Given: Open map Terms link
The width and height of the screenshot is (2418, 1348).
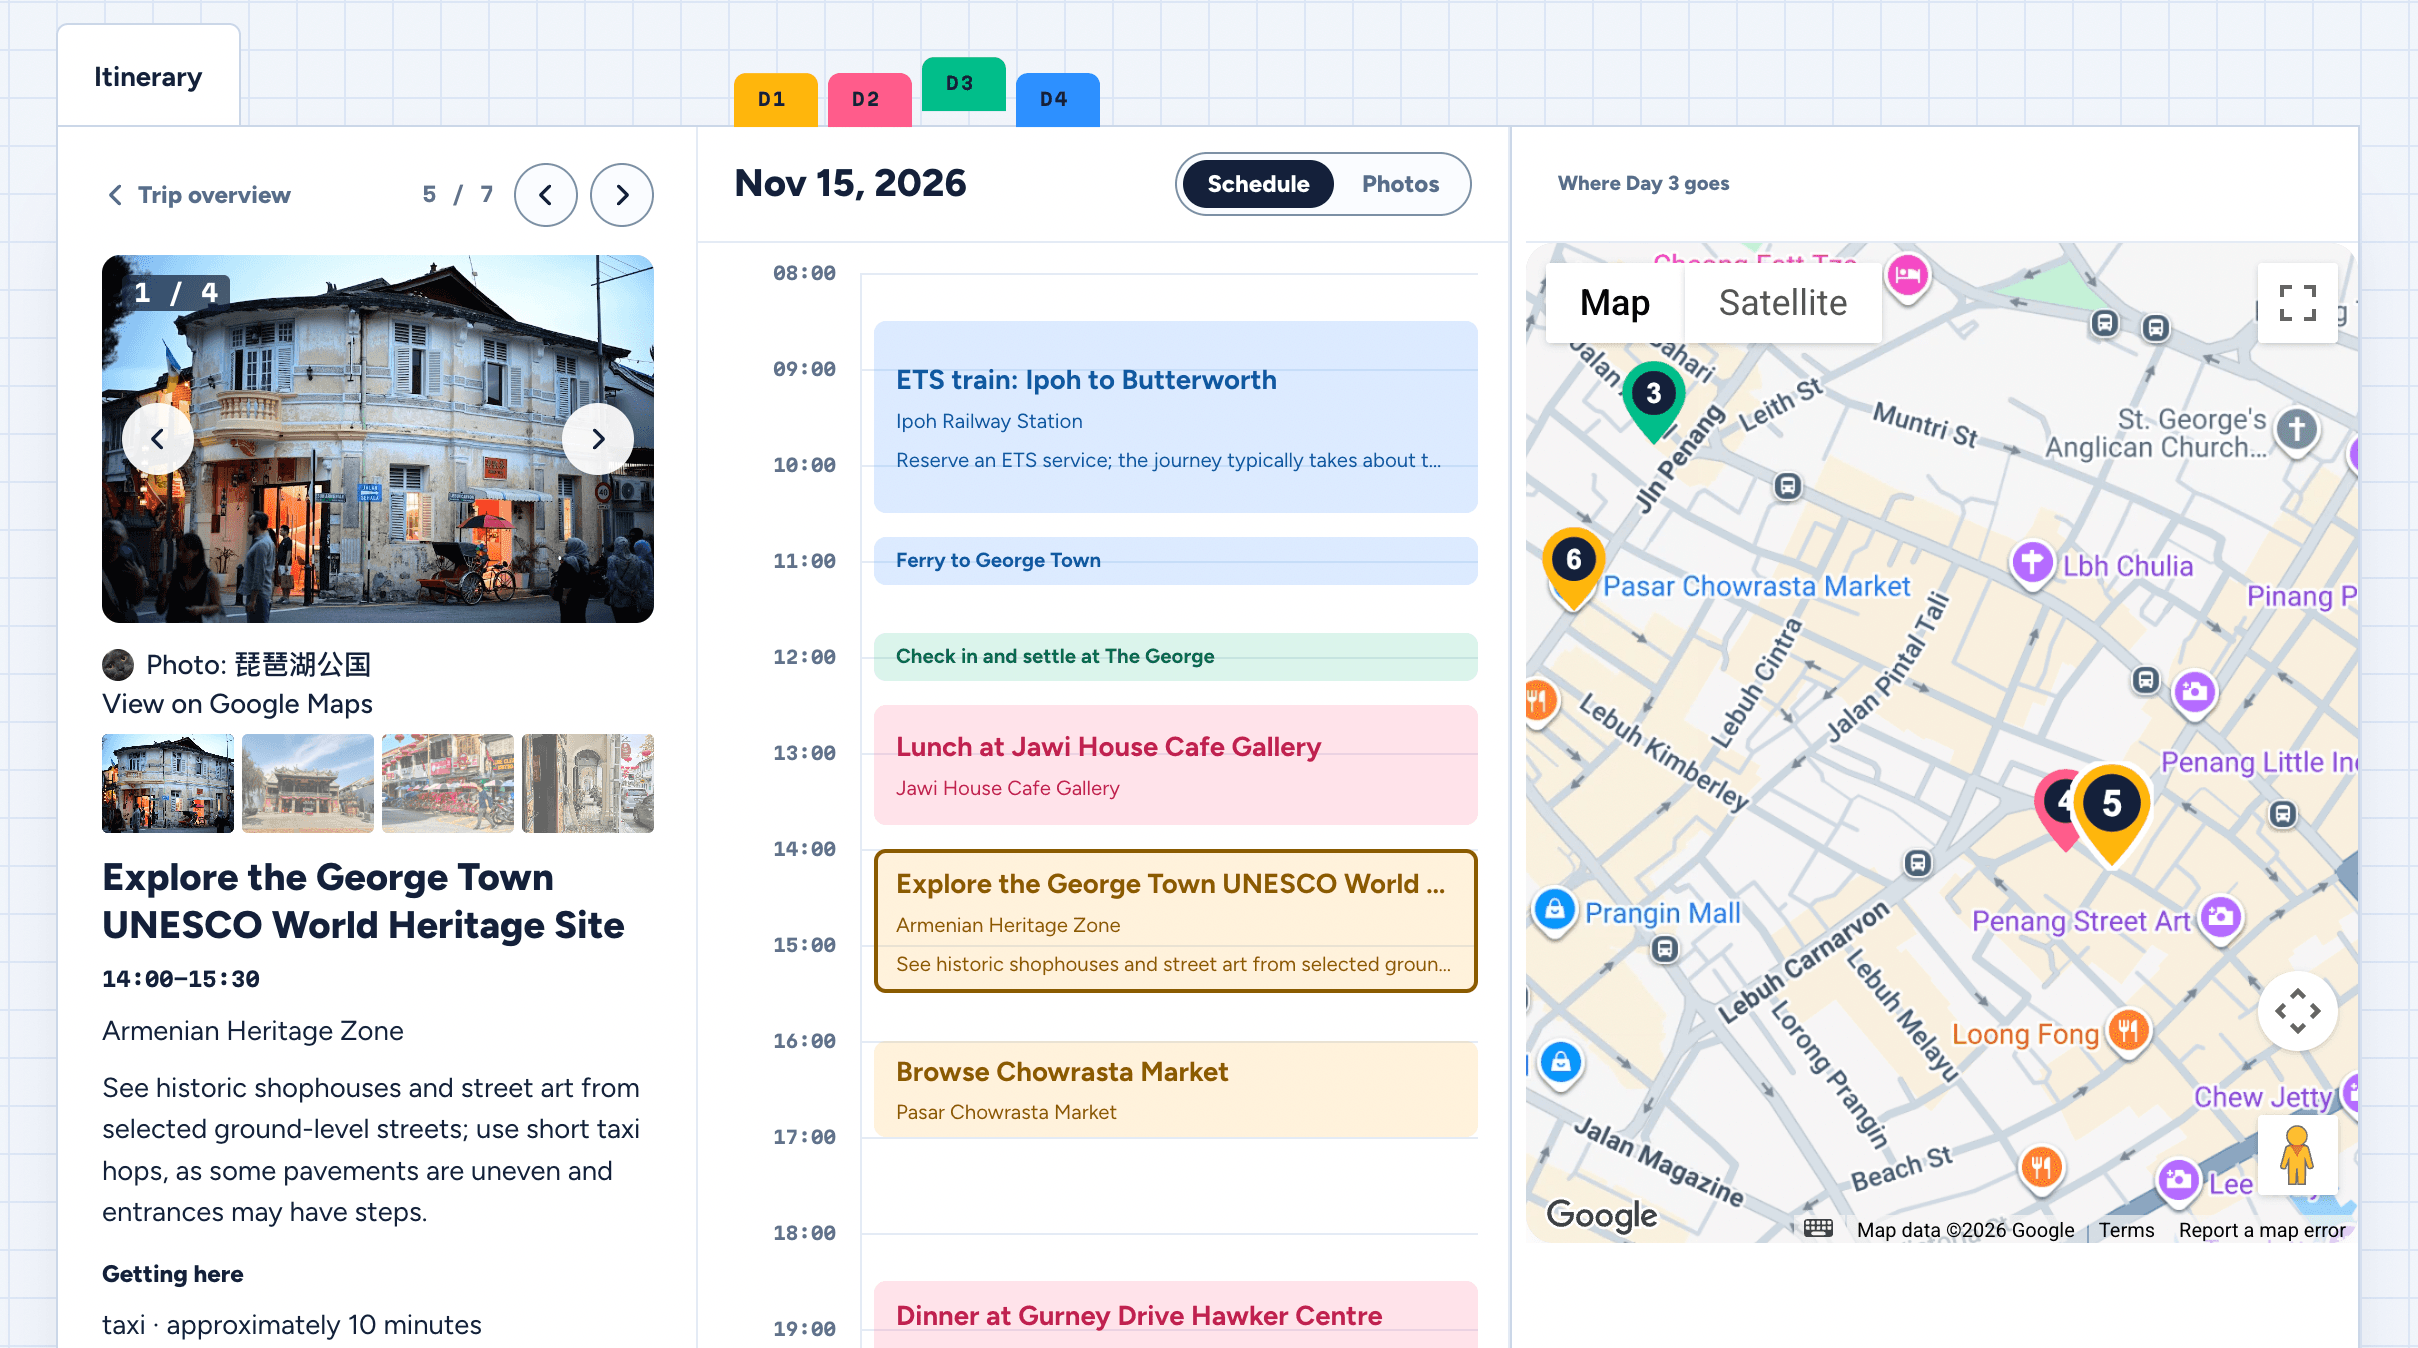Looking at the screenshot, I should coord(2126,1230).
